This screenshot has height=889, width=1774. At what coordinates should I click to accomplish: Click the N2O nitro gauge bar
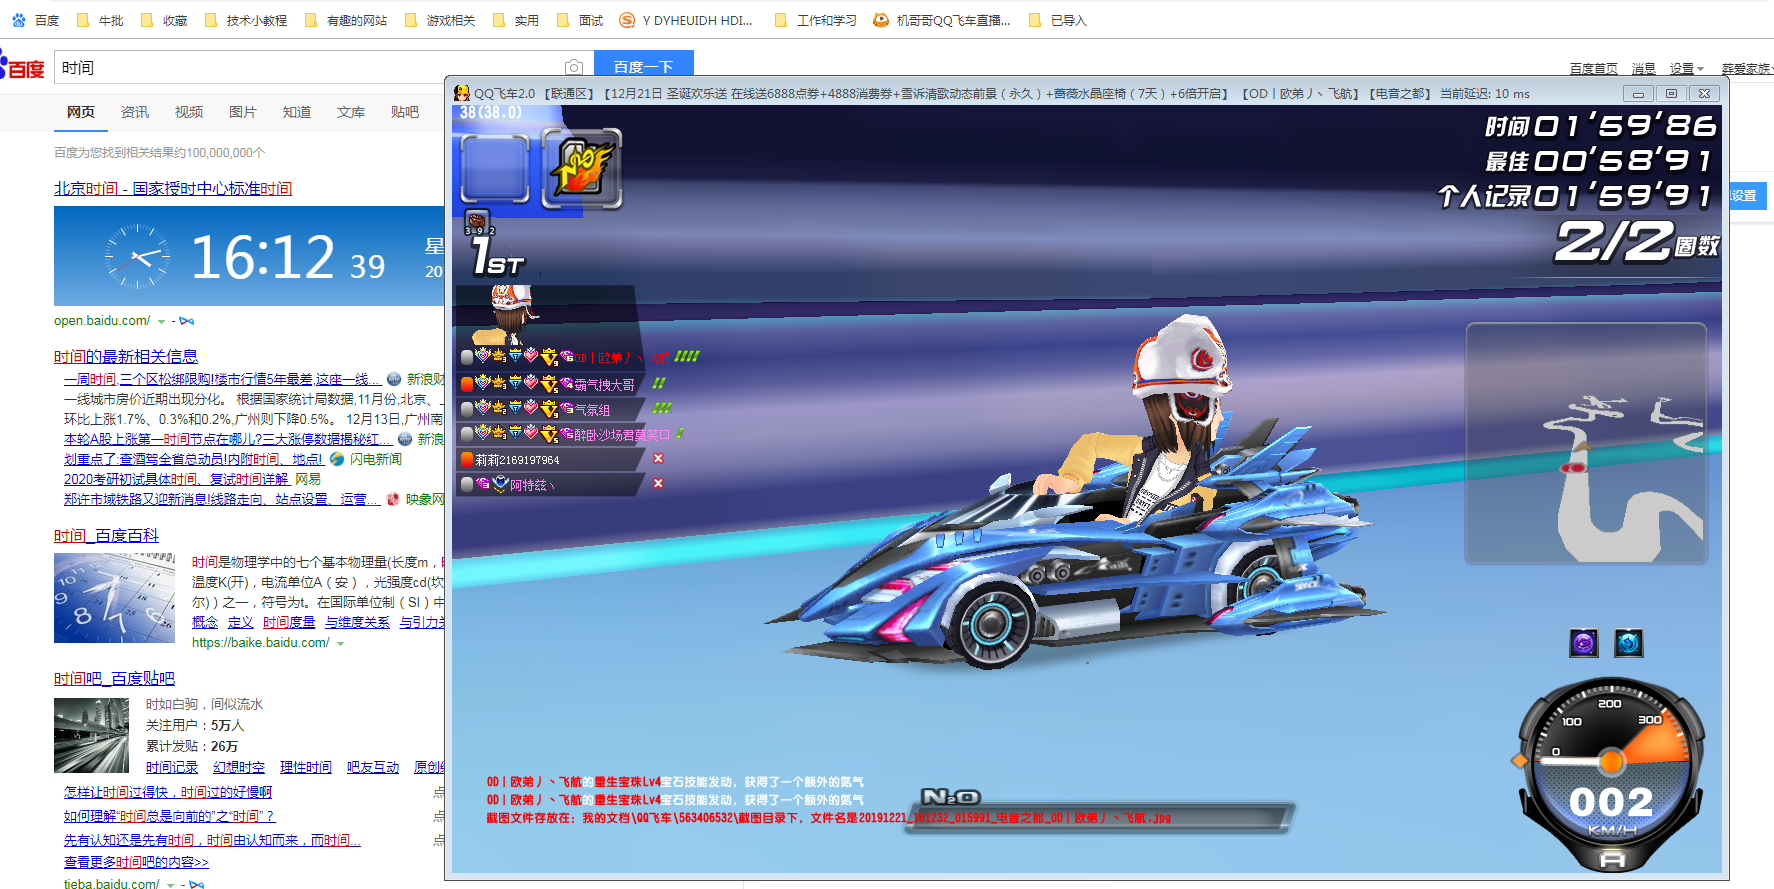click(1100, 817)
